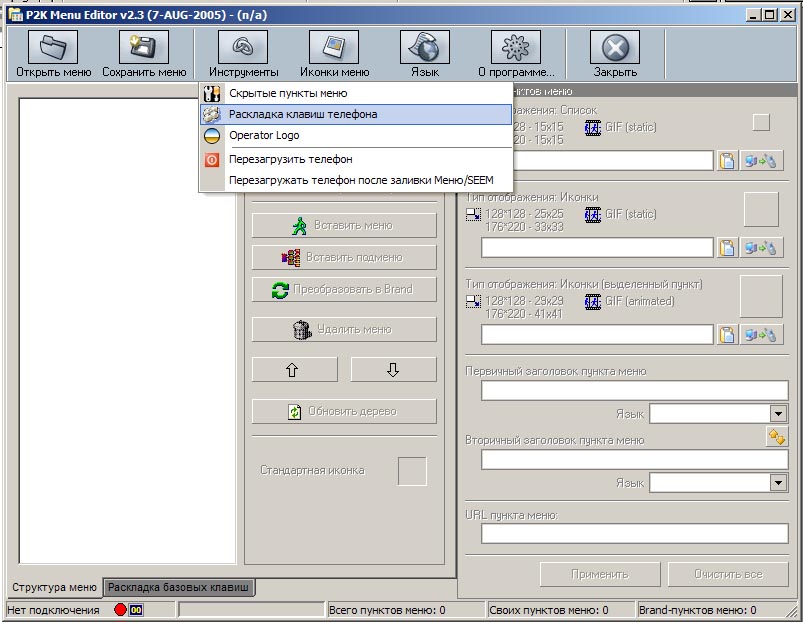The height and width of the screenshot is (622, 803).
Task: Open the 'Язык' language toolbar button
Action: pos(425,54)
